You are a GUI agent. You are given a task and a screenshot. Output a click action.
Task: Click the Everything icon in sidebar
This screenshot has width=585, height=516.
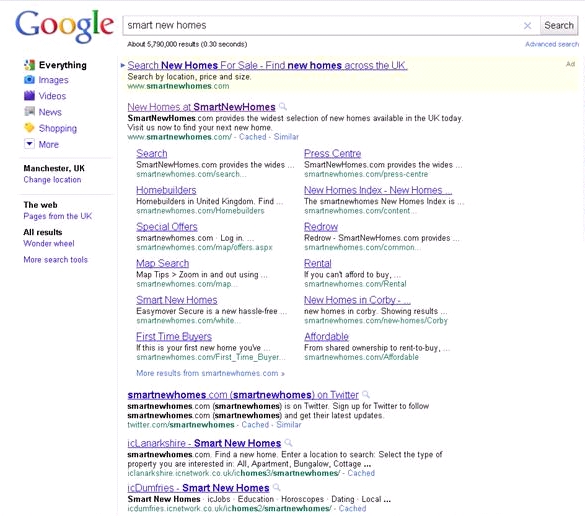29,65
